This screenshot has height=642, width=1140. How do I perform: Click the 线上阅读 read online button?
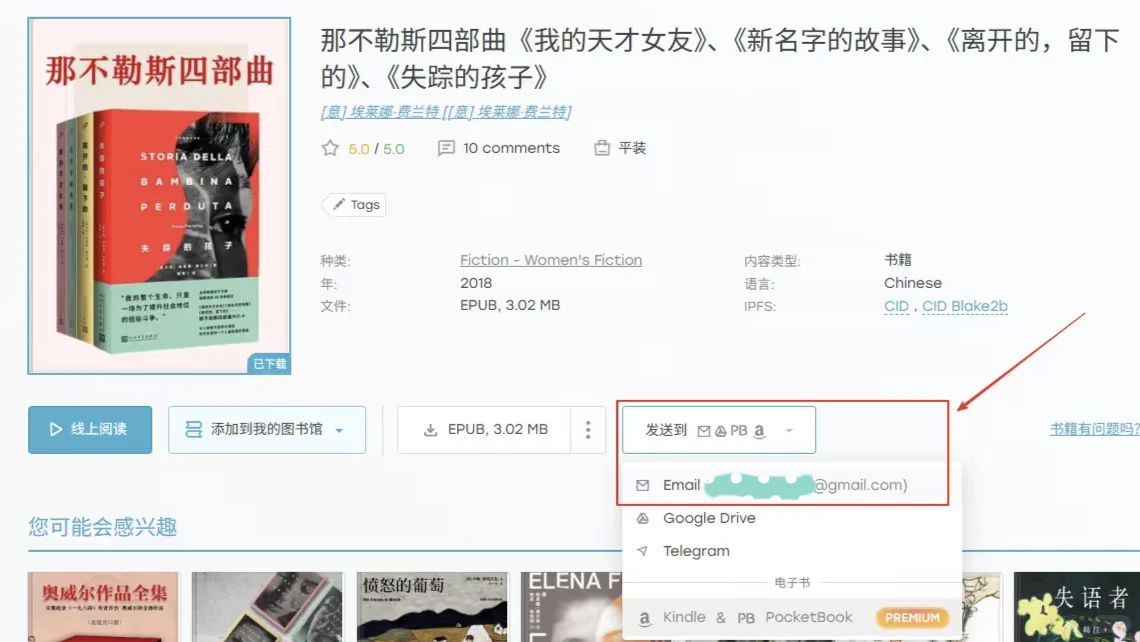(x=90, y=430)
